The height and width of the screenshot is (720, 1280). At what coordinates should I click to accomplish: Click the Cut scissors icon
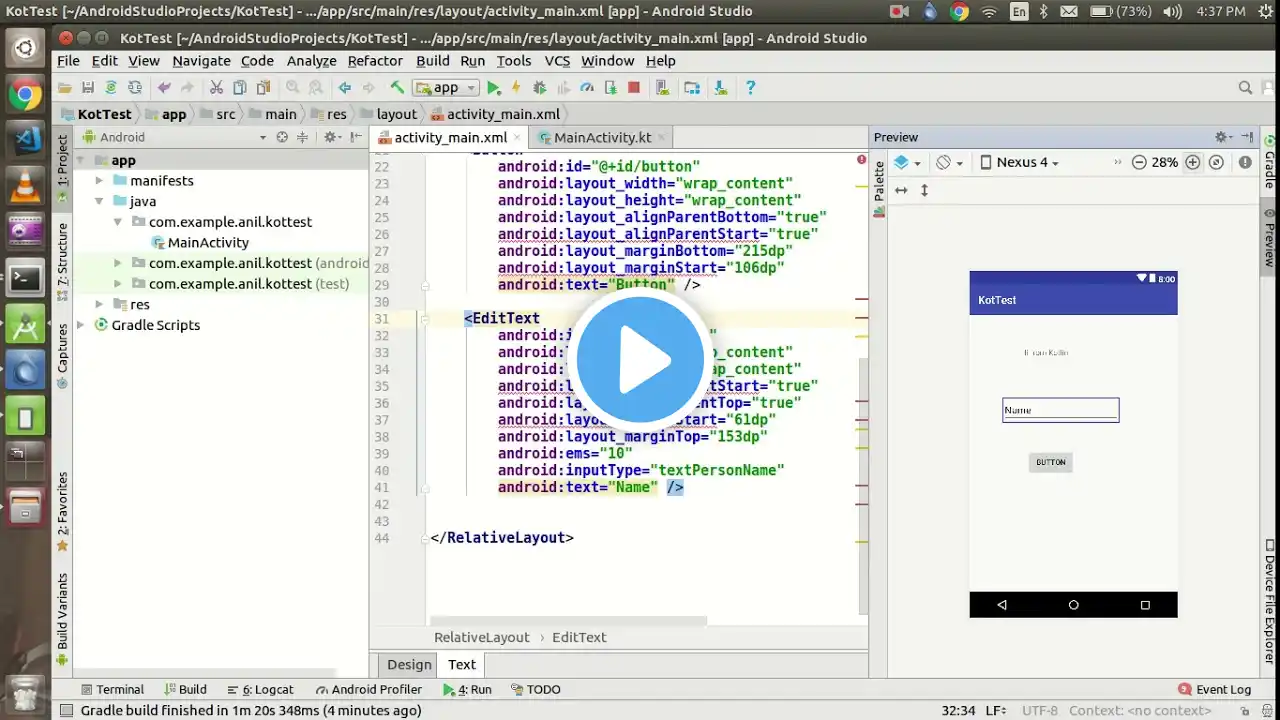click(216, 88)
